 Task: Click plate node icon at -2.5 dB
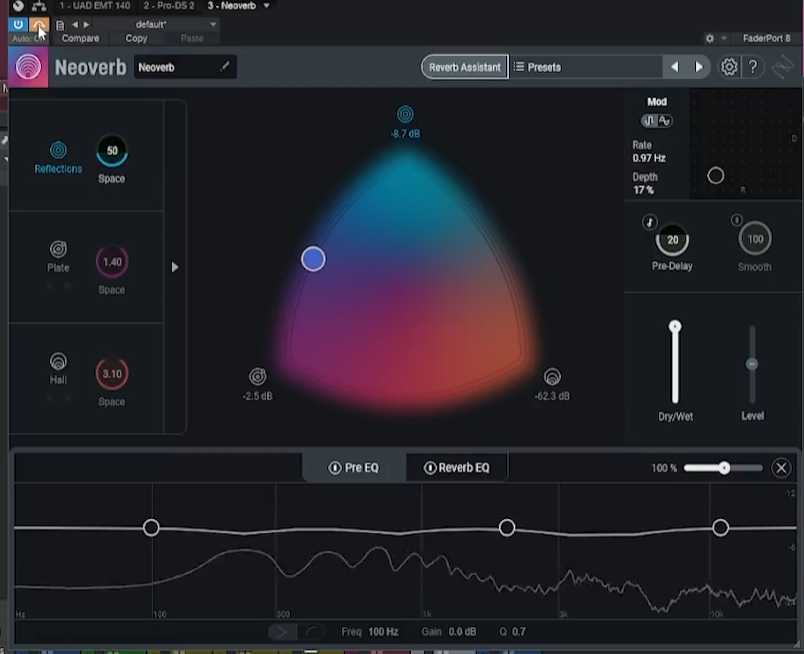tap(257, 376)
